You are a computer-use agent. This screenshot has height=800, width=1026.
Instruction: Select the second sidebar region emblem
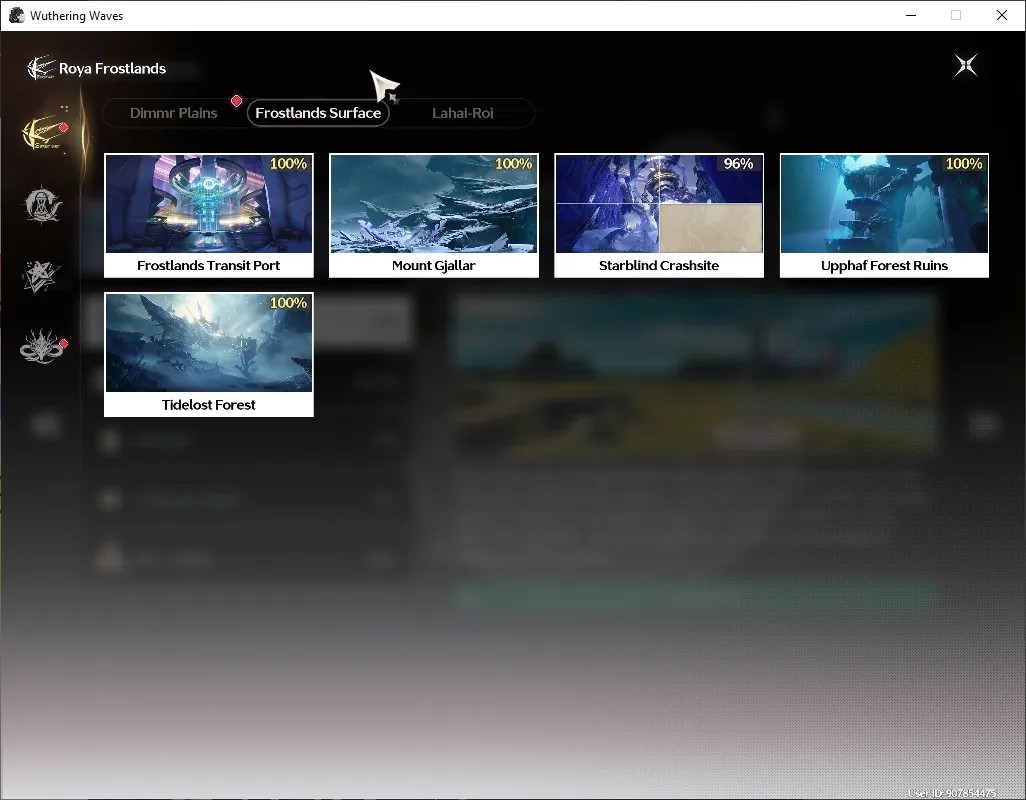[43, 205]
